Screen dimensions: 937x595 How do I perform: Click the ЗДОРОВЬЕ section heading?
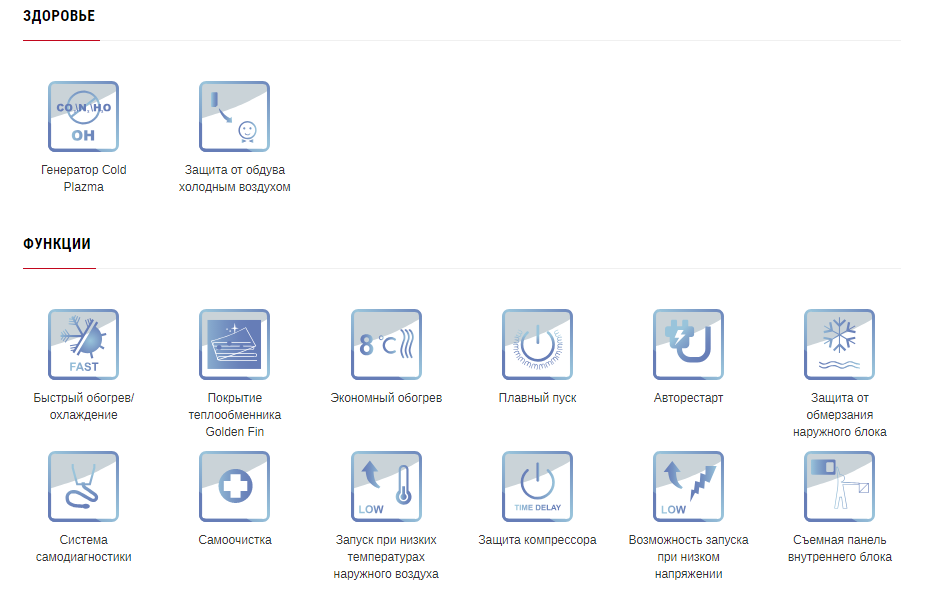(59, 16)
